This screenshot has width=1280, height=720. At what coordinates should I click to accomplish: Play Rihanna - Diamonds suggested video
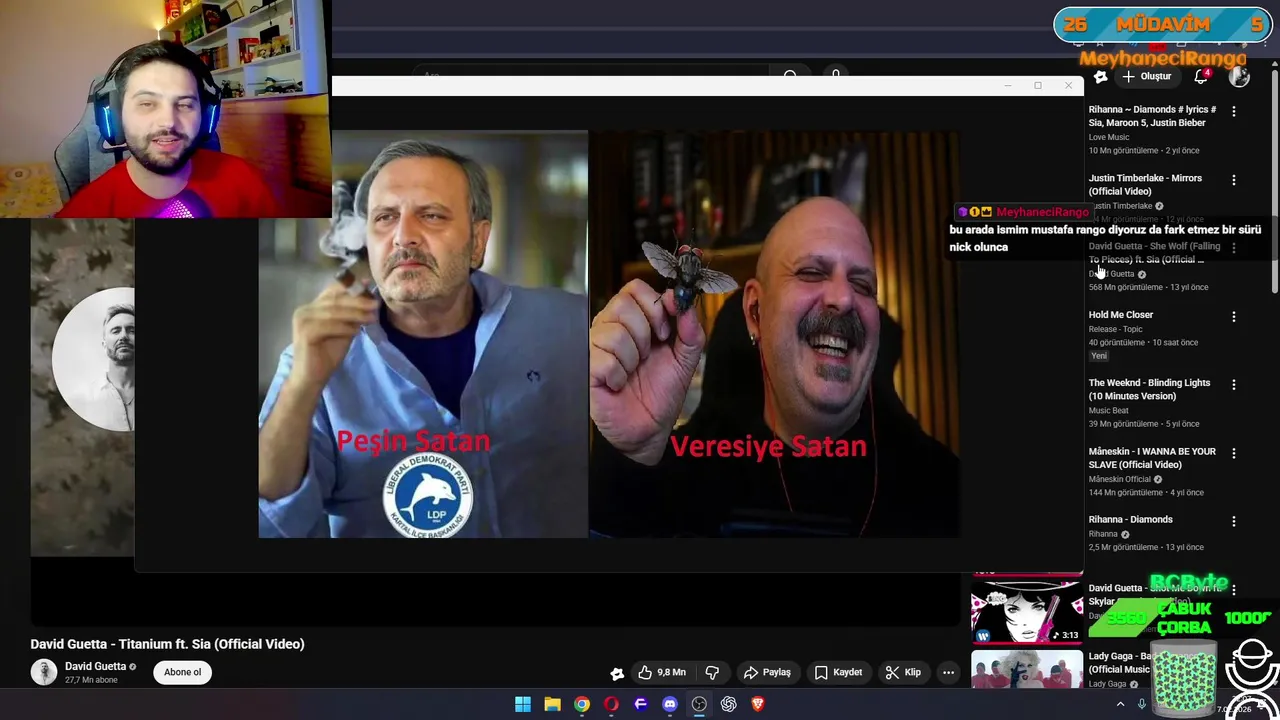tap(1130, 520)
